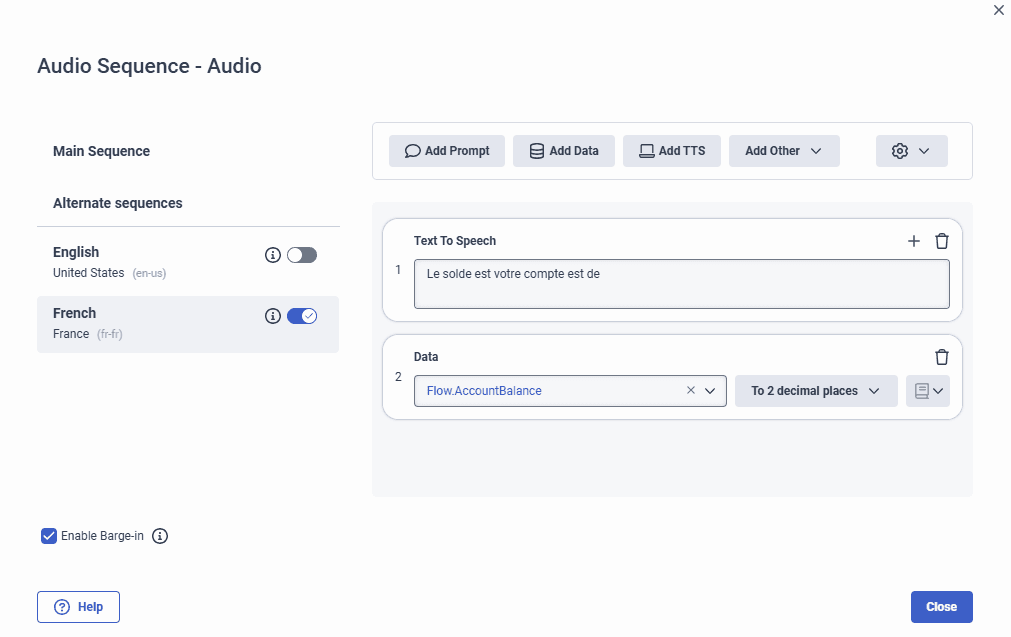Click in the French TTS text field

(681, 283)
